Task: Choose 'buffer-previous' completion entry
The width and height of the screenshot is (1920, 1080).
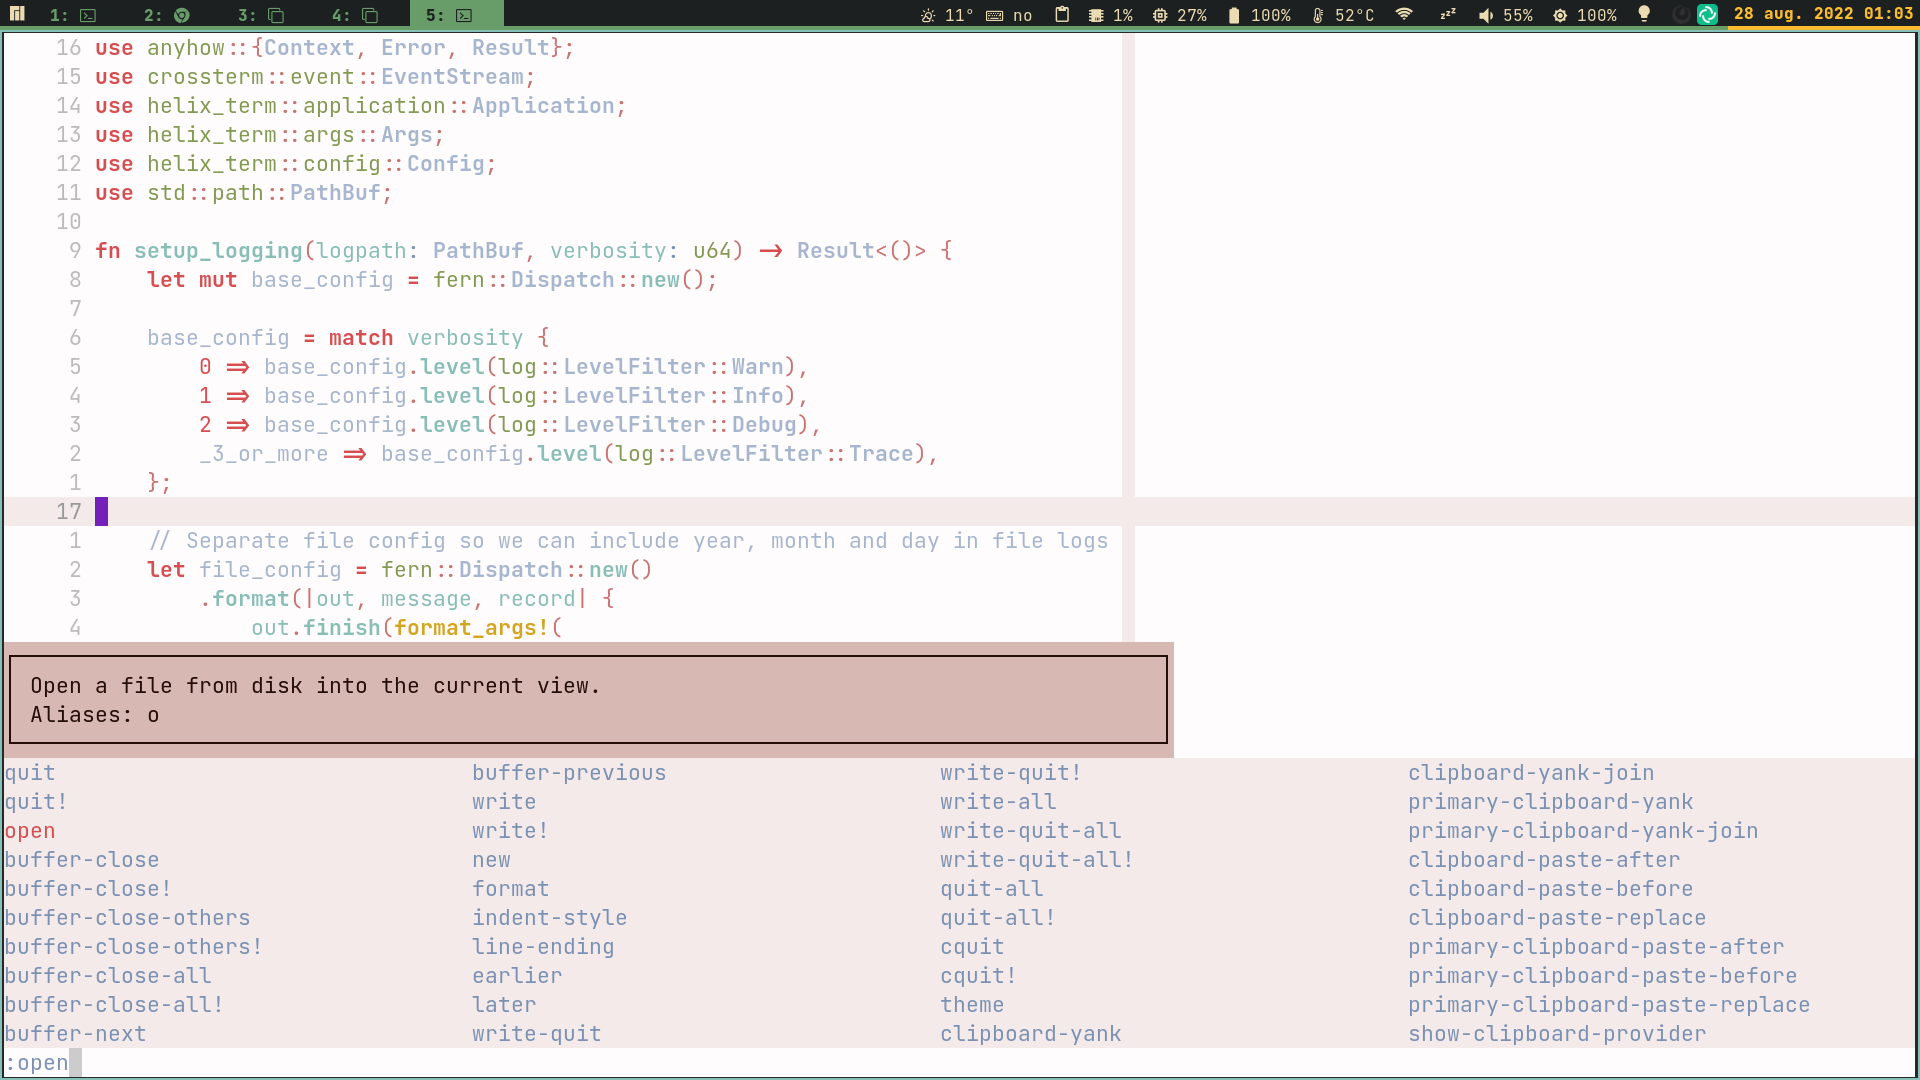Action: [x=569, y=773]
